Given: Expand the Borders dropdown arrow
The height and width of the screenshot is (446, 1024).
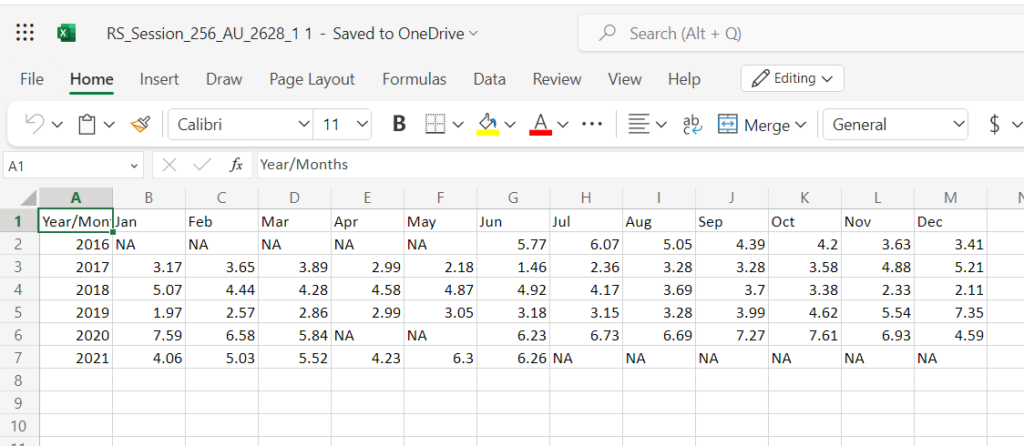Looking at the screenshot, I should coord(458,124).
